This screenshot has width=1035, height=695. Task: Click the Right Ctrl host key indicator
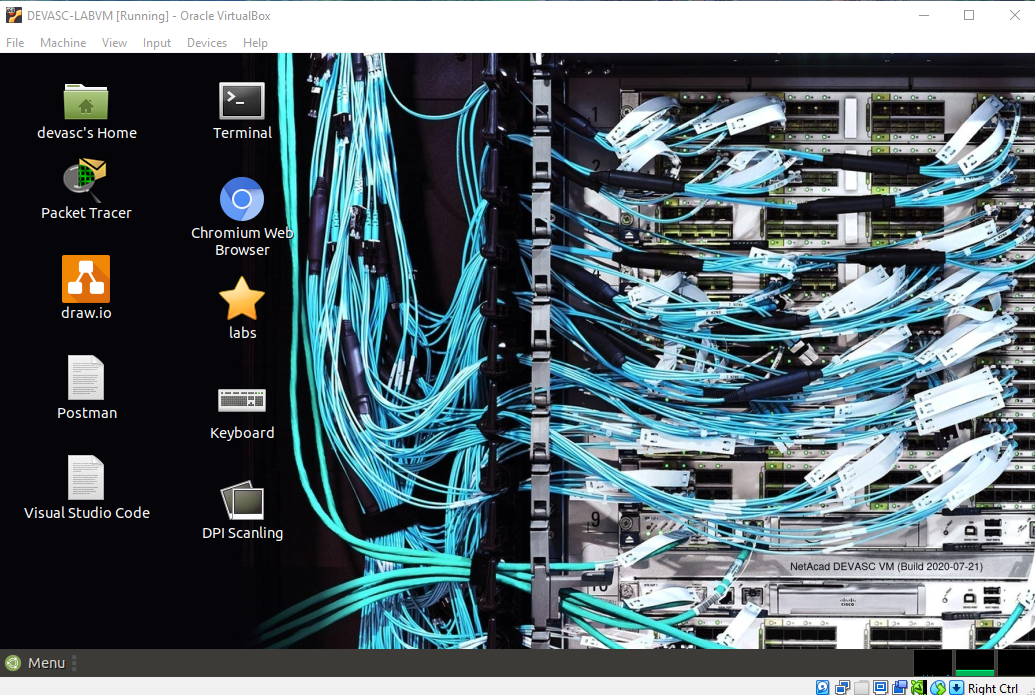992,688
